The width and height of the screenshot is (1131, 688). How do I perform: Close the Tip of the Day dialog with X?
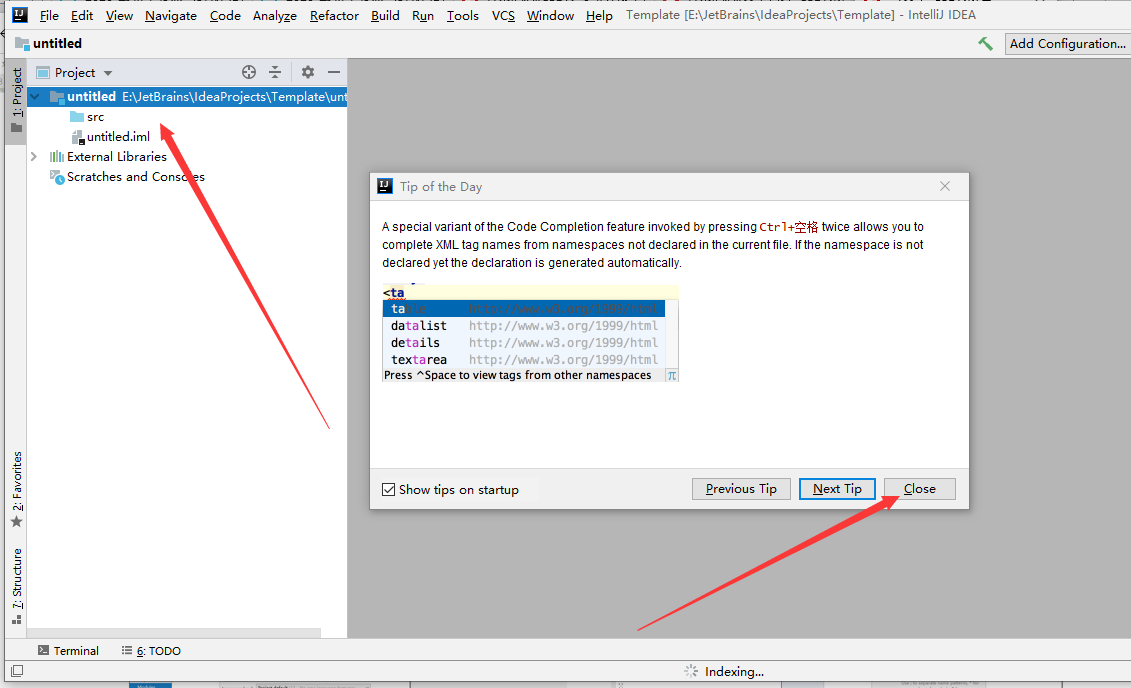pos(945,186)
